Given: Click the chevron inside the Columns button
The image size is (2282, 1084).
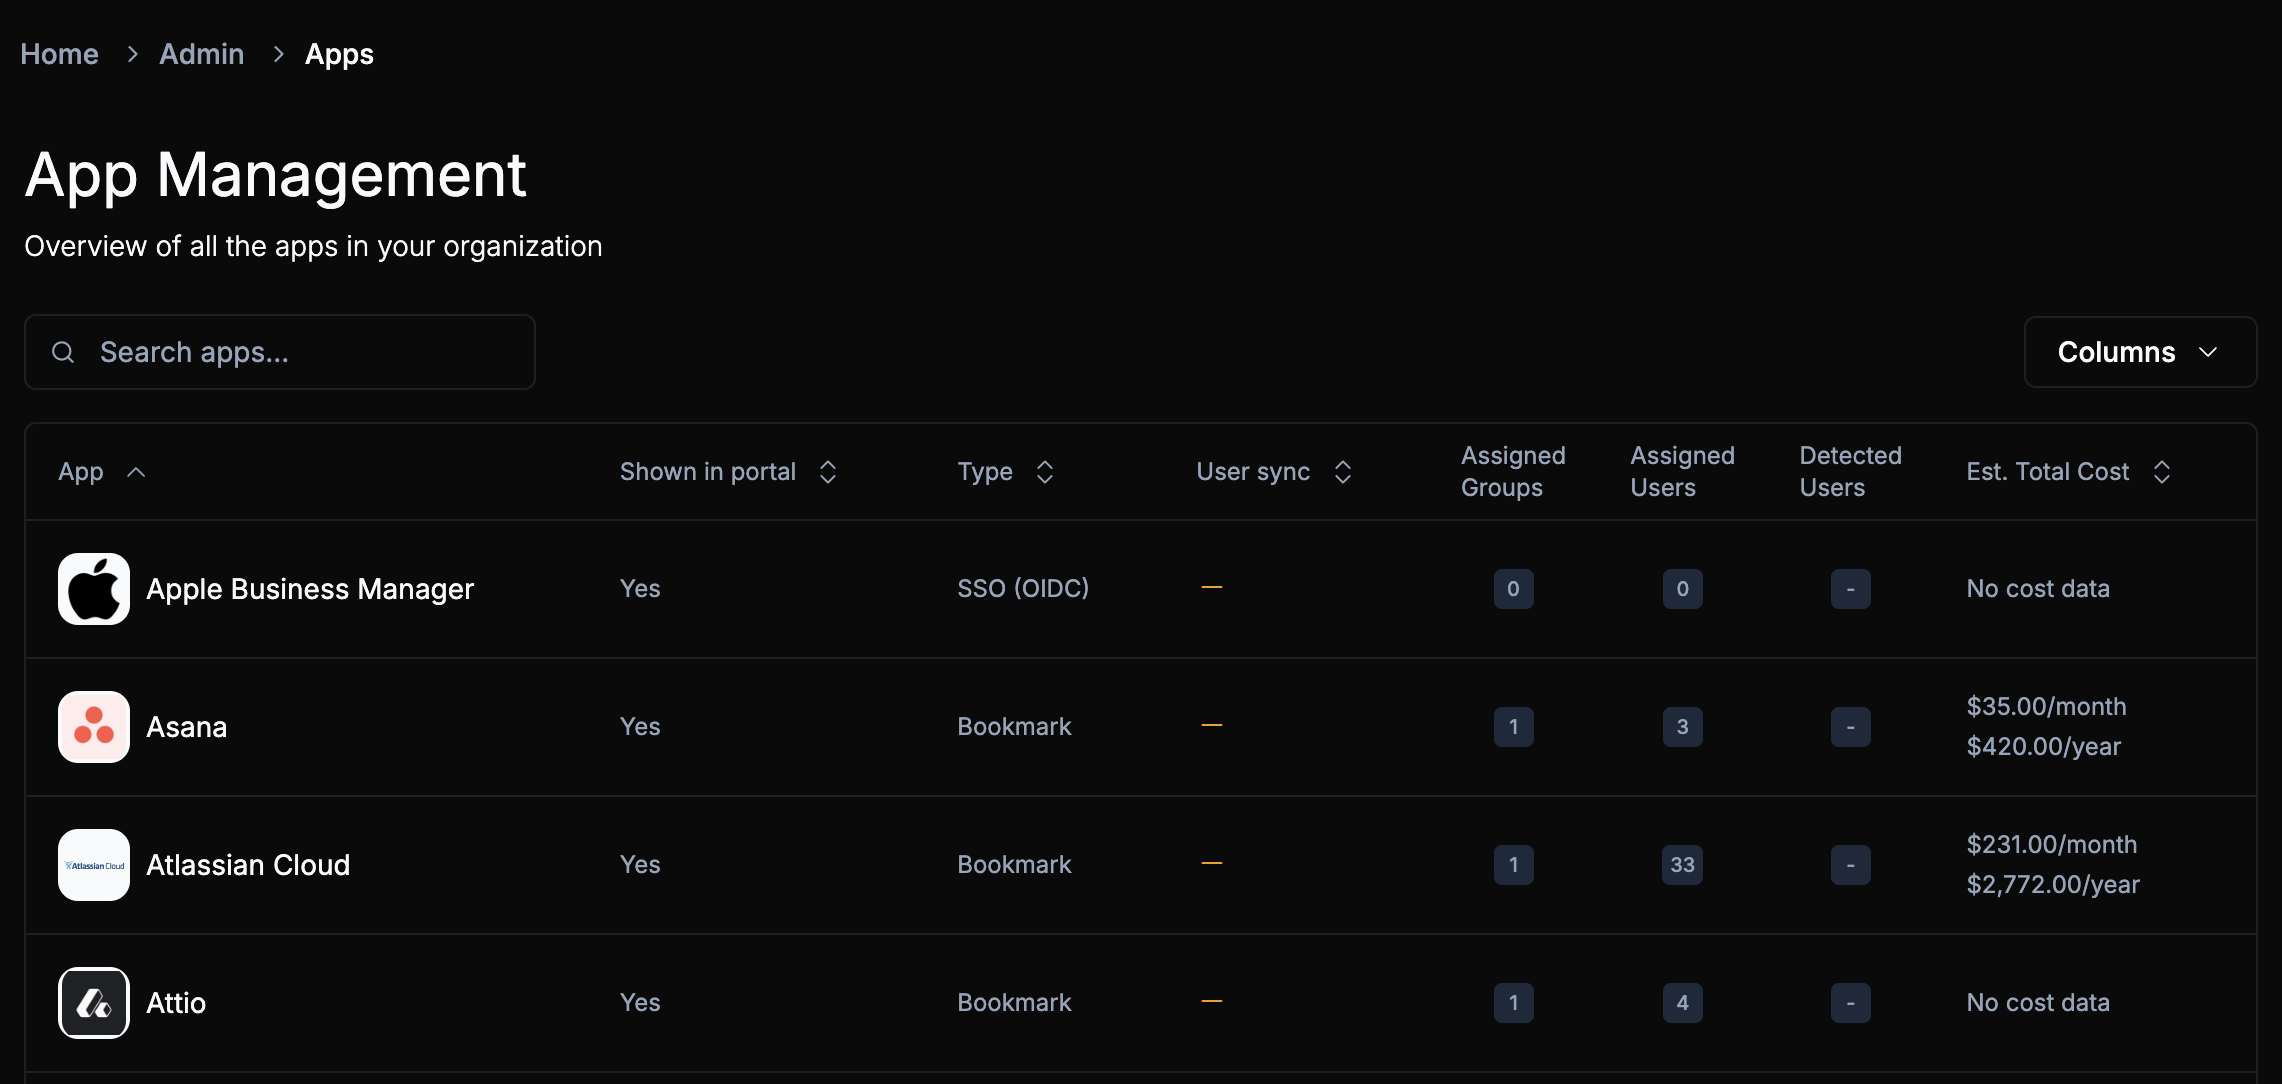Looking at the screenshot, I should pyautogui.click(x=2209, y=352).
